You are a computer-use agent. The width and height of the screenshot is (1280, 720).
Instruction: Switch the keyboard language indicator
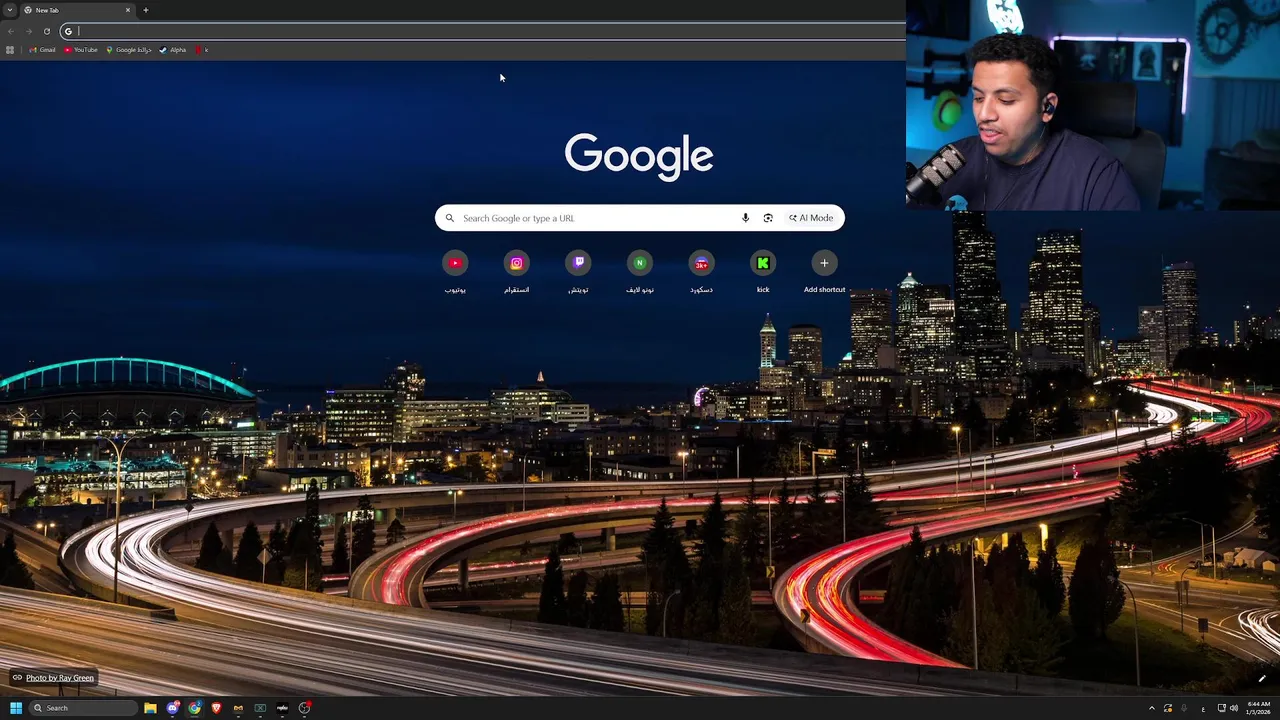[1203, 709]
